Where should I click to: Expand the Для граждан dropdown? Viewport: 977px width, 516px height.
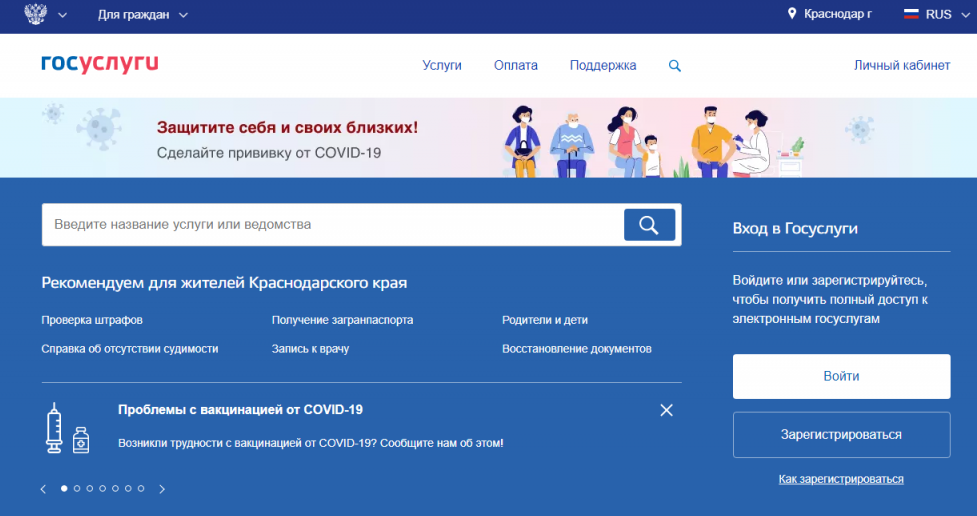coord(142,15)
